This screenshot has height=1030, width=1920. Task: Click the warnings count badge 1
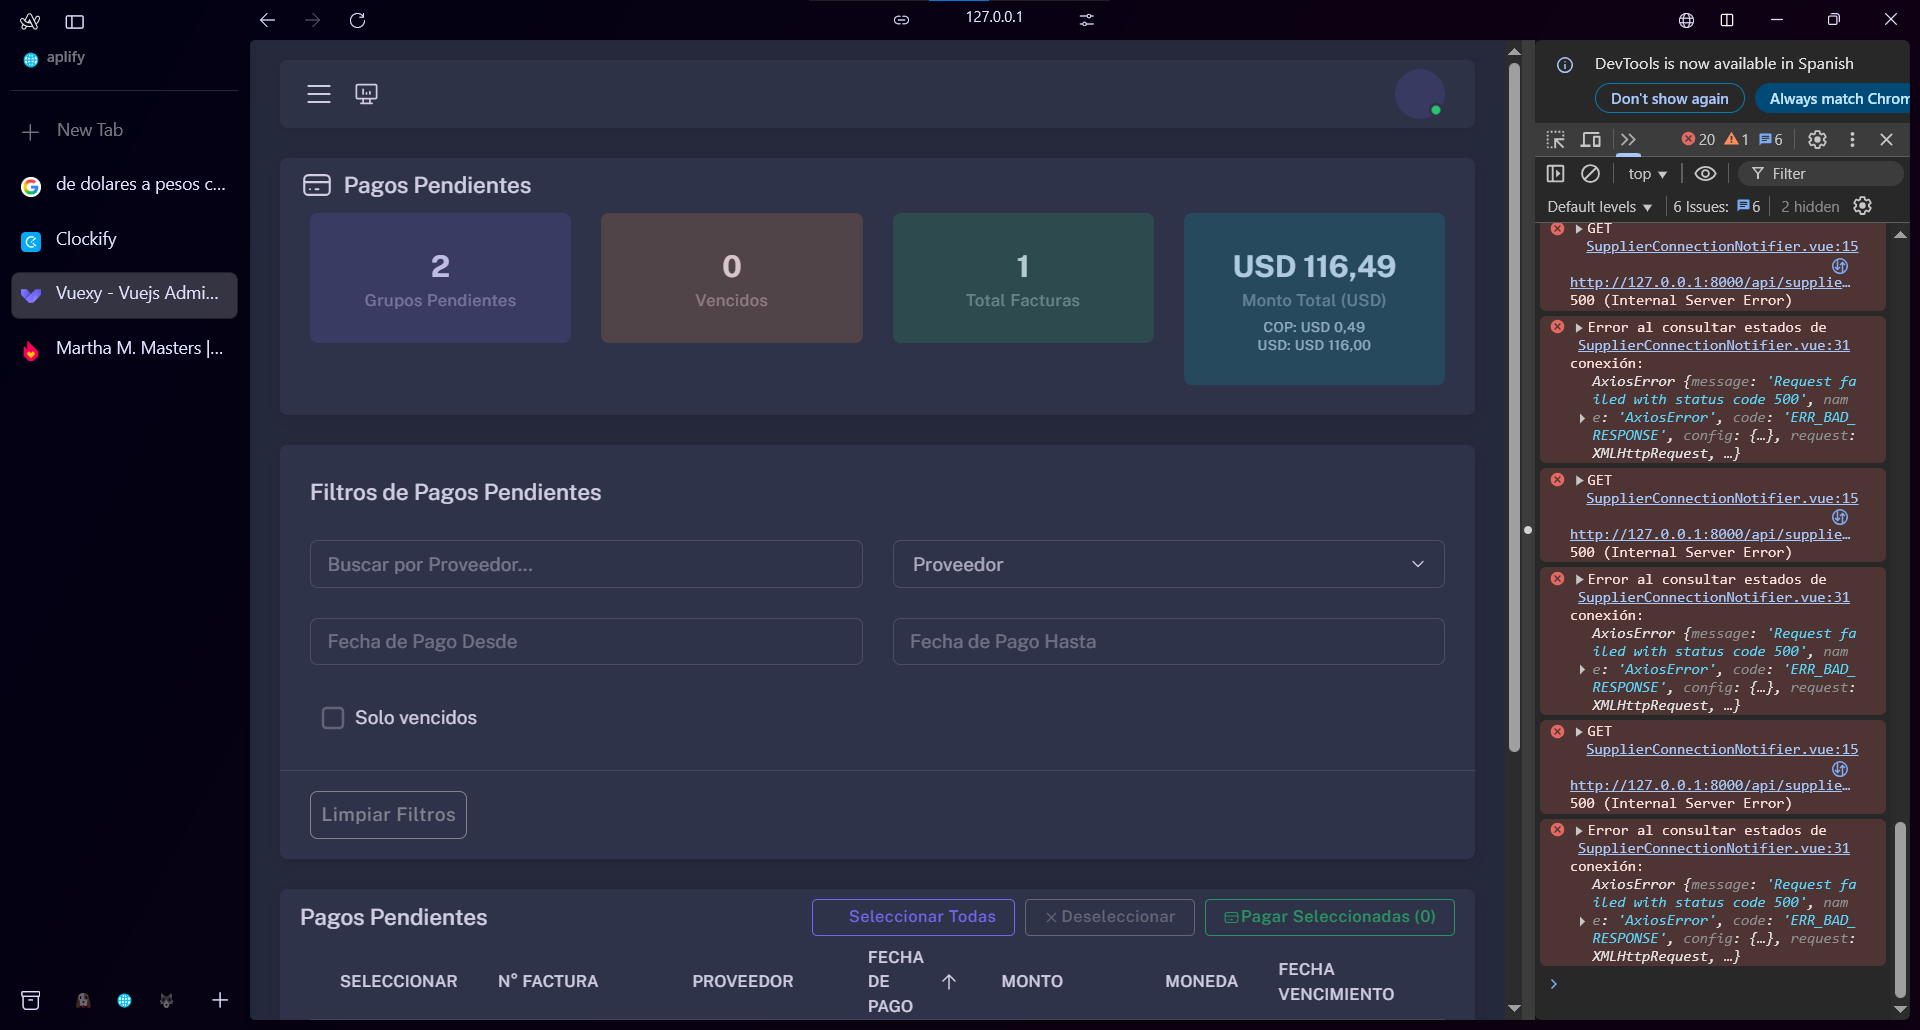point(1737,140)
